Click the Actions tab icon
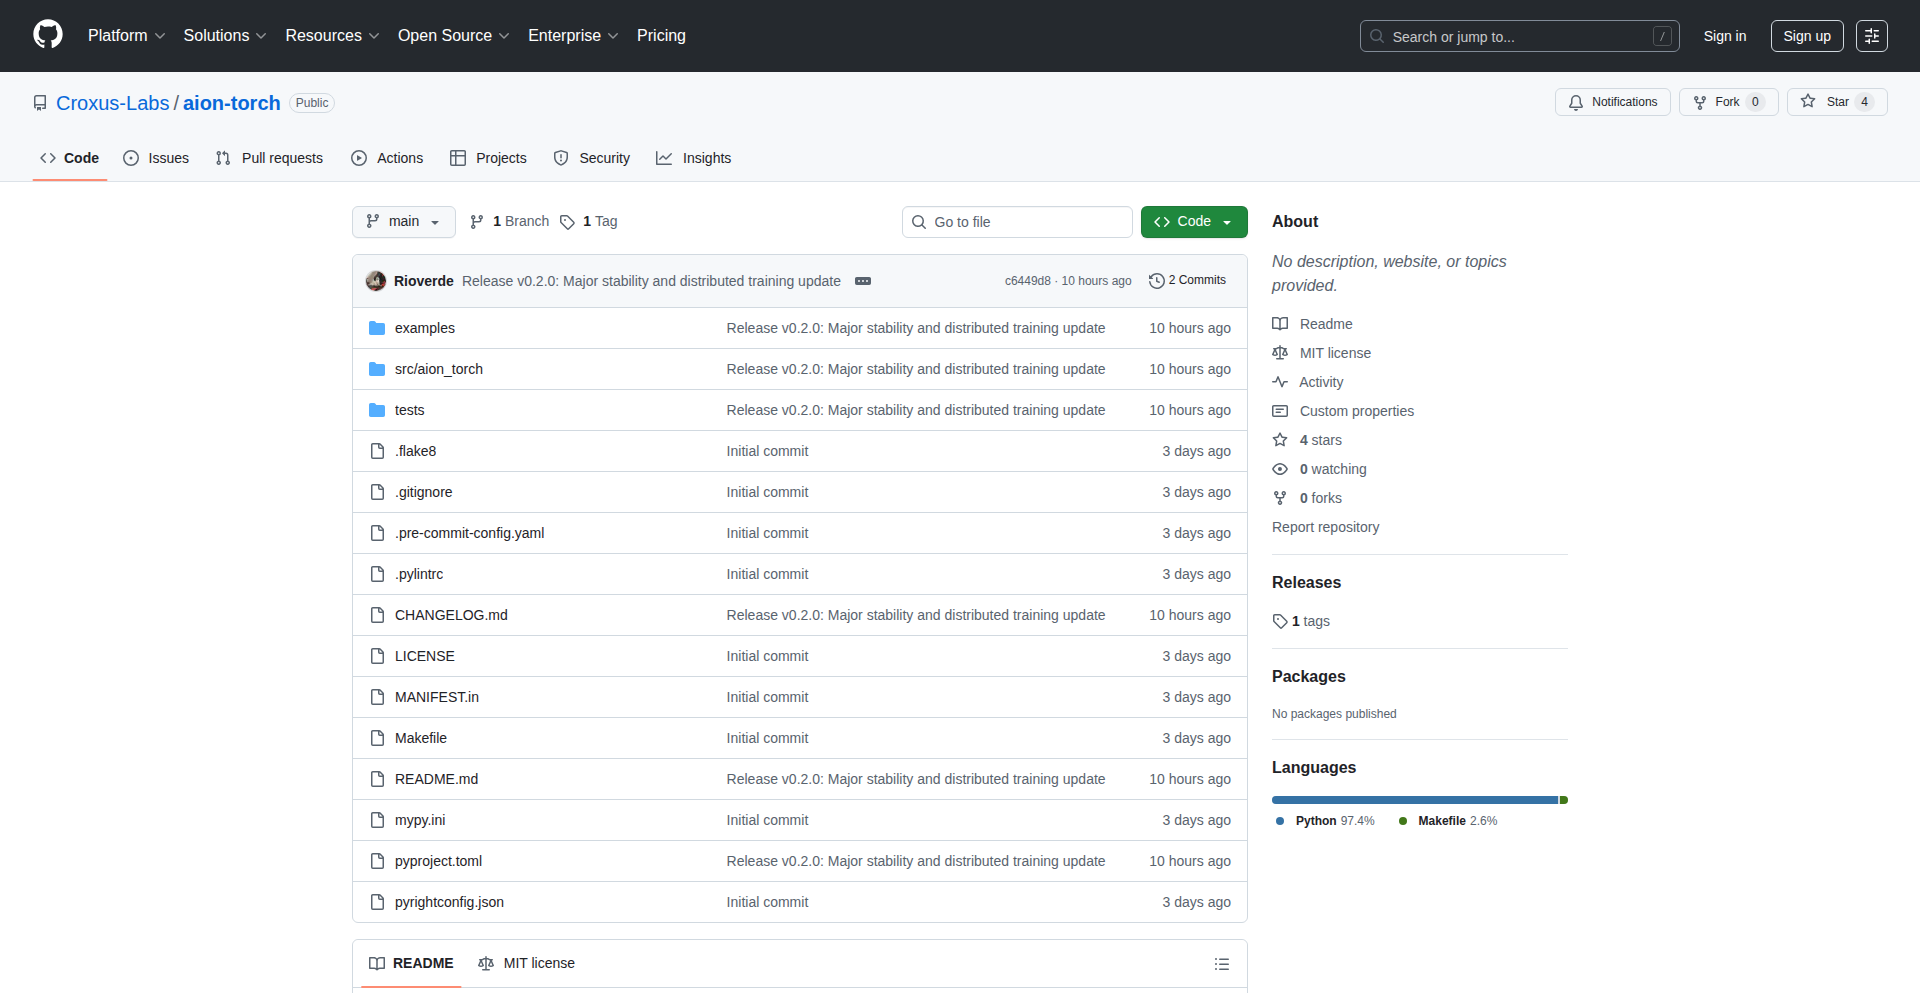The width and height of the screenshot is (1920, 993). click(x=359, y=158)
